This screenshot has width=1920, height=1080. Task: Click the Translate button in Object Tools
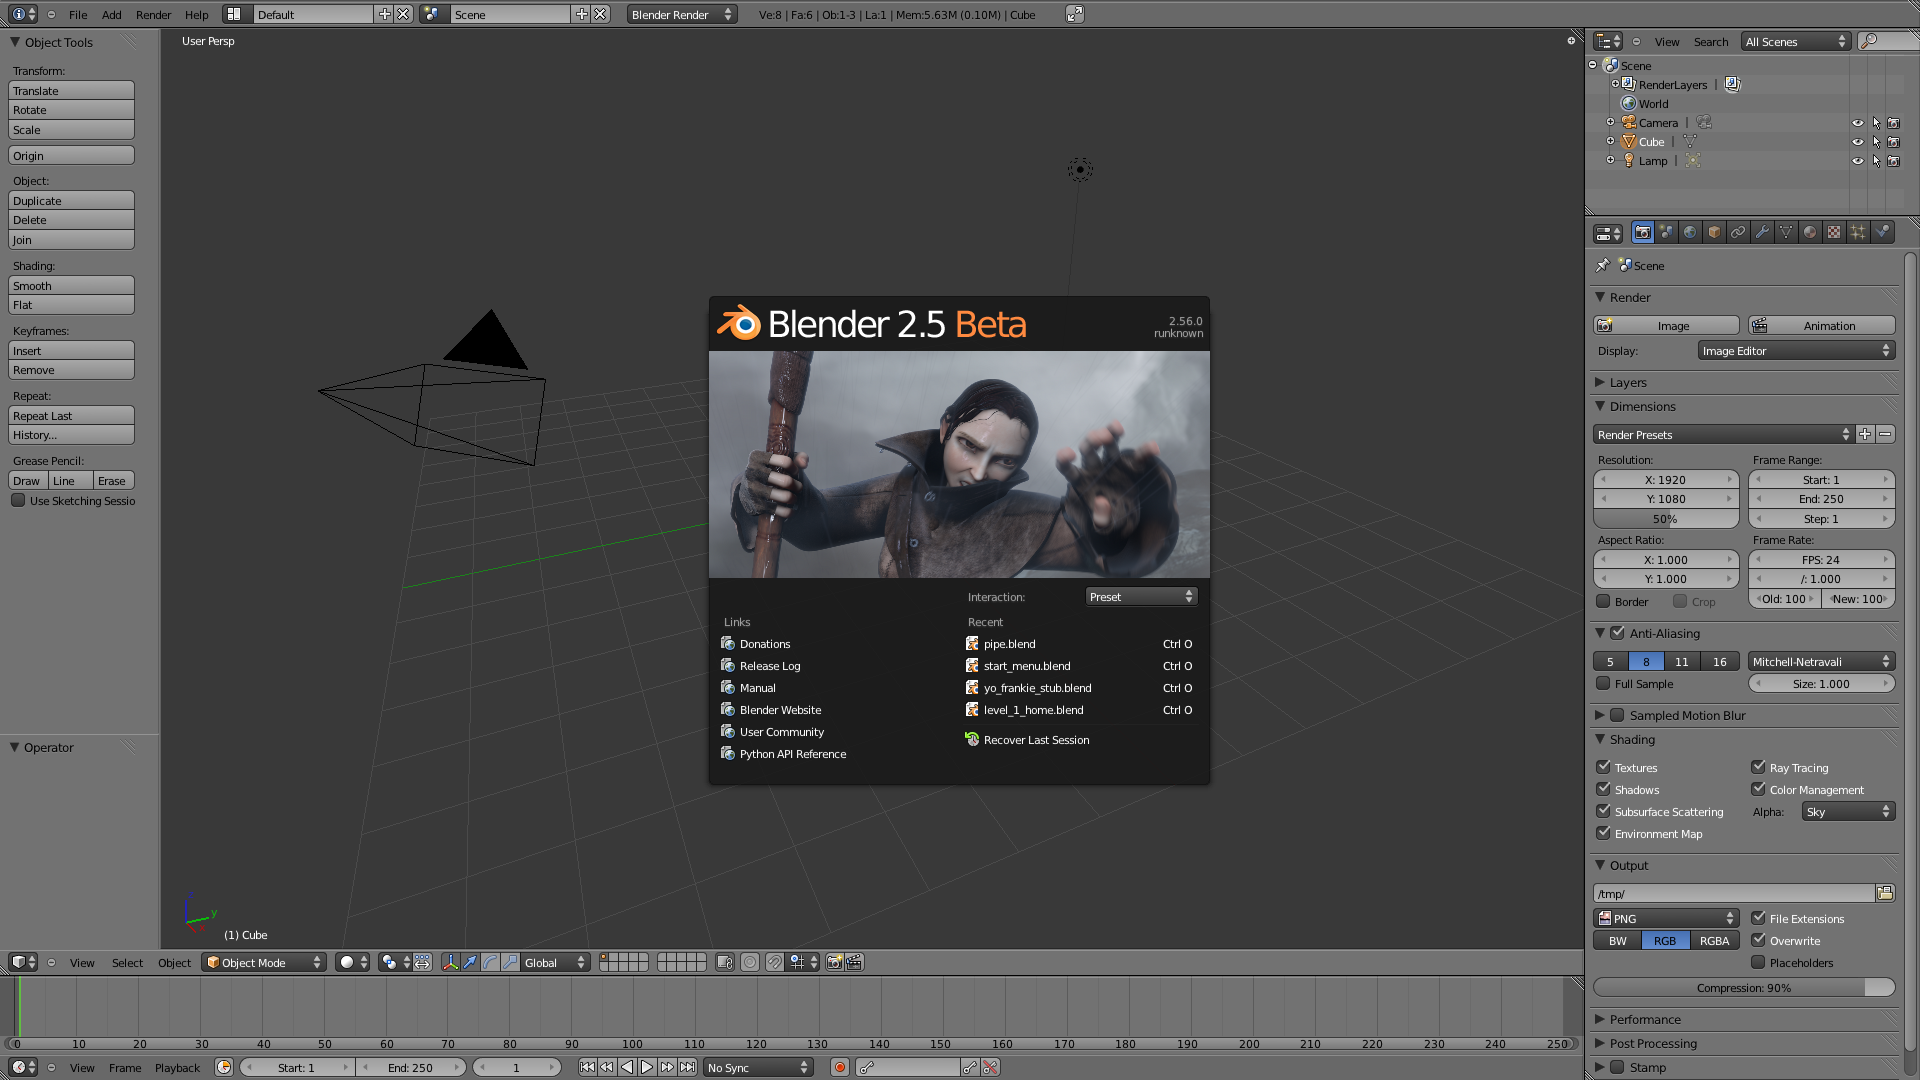click(71, 90)
